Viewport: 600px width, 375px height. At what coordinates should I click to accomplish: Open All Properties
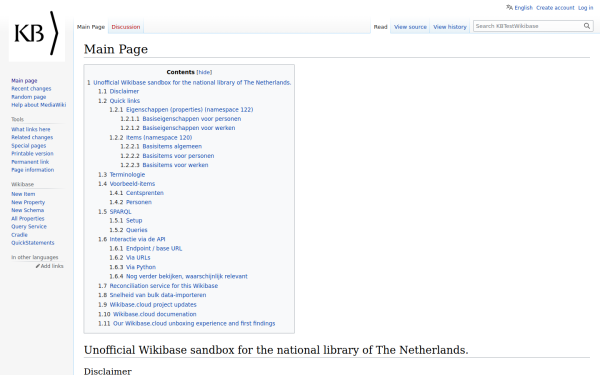28,218
